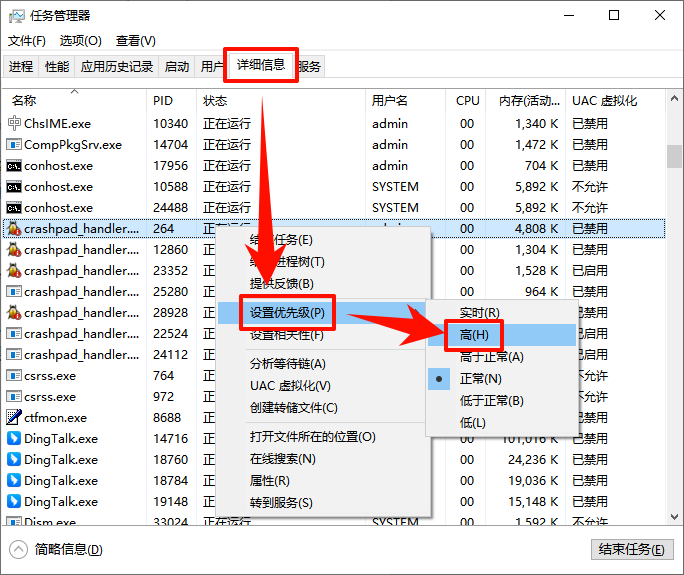This screenshot has height=575, width=684.
Task: Switch to 应用历史记录 tab
Action: pos(116,66)
